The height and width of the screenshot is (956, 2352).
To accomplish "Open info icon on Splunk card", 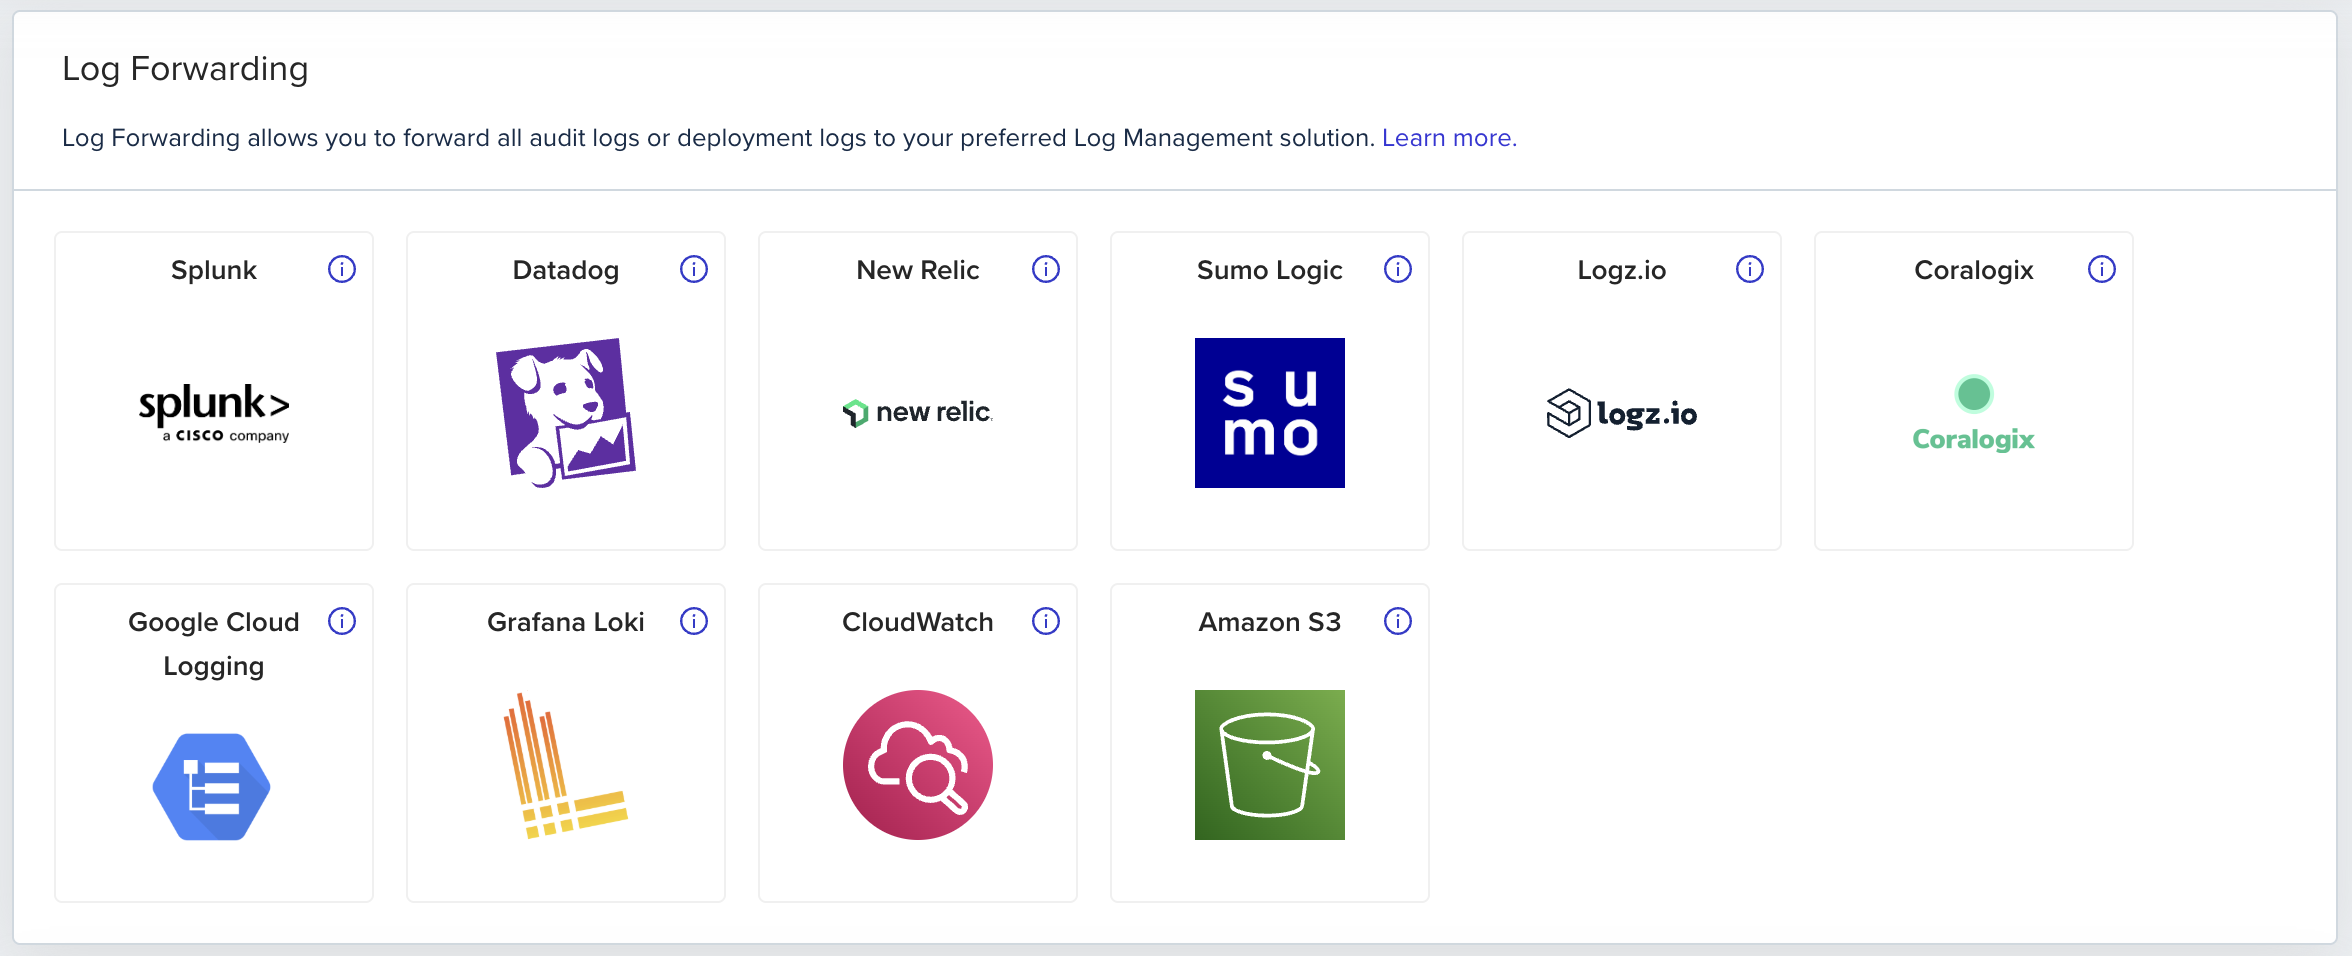I will 342,269.
